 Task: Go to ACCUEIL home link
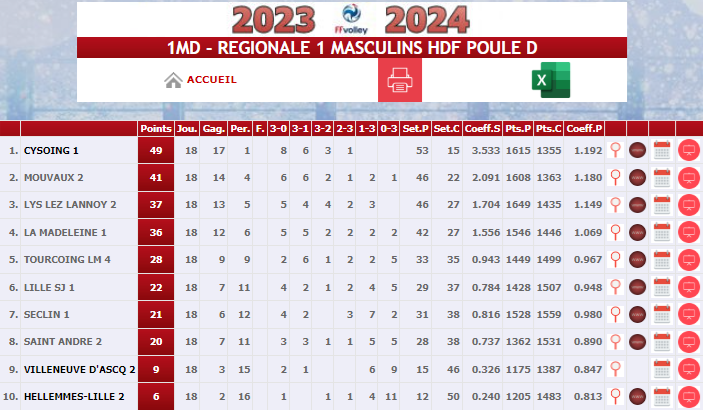pos(200,80)
